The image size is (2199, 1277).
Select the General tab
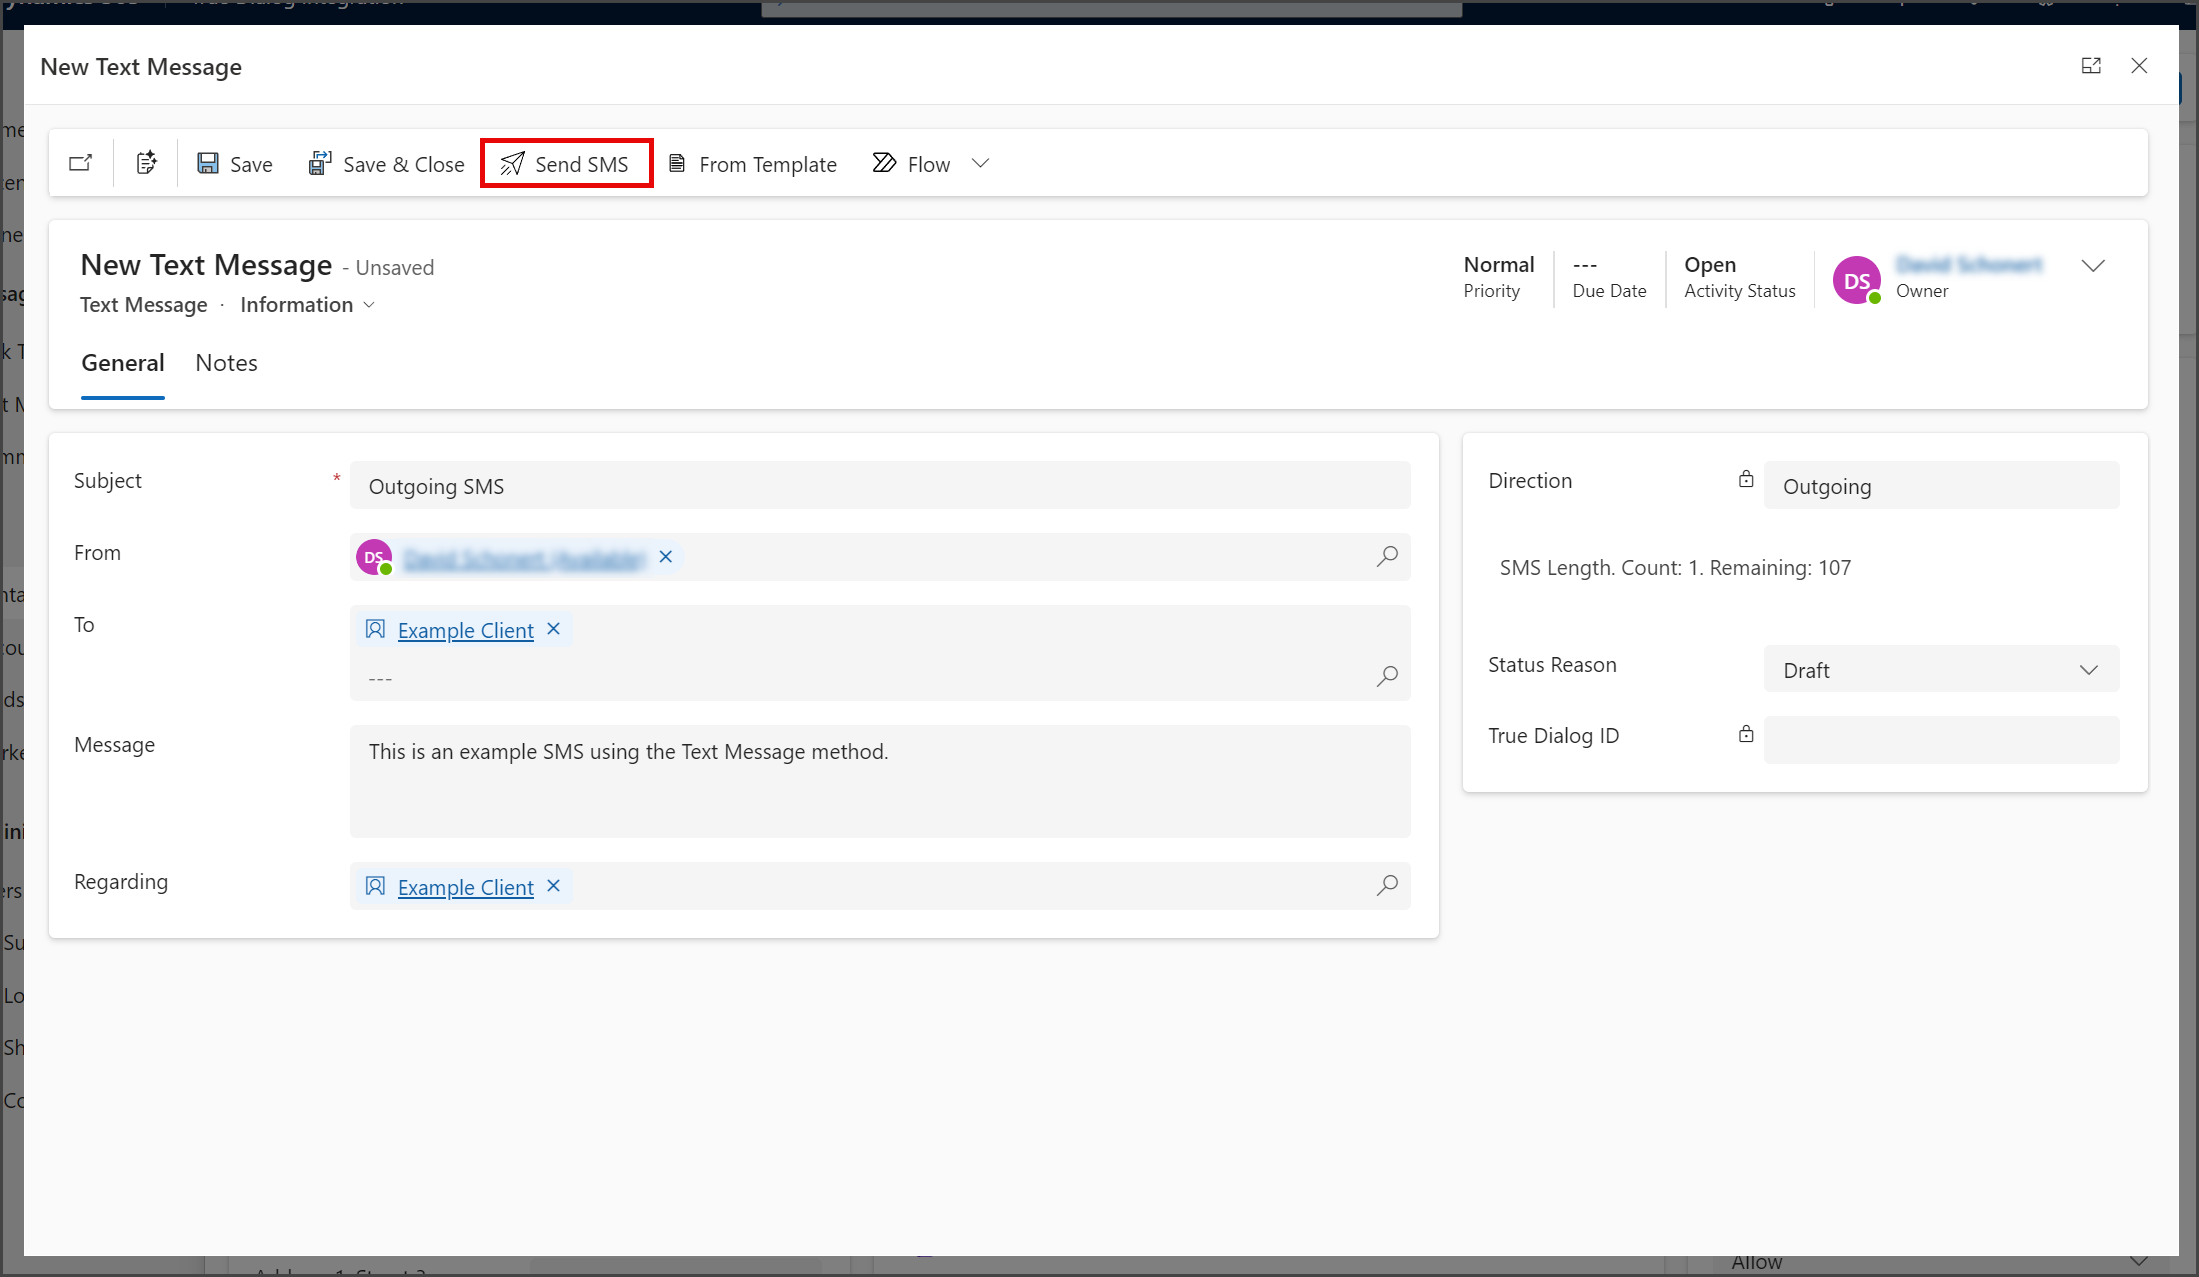click(x=123, y=364)
